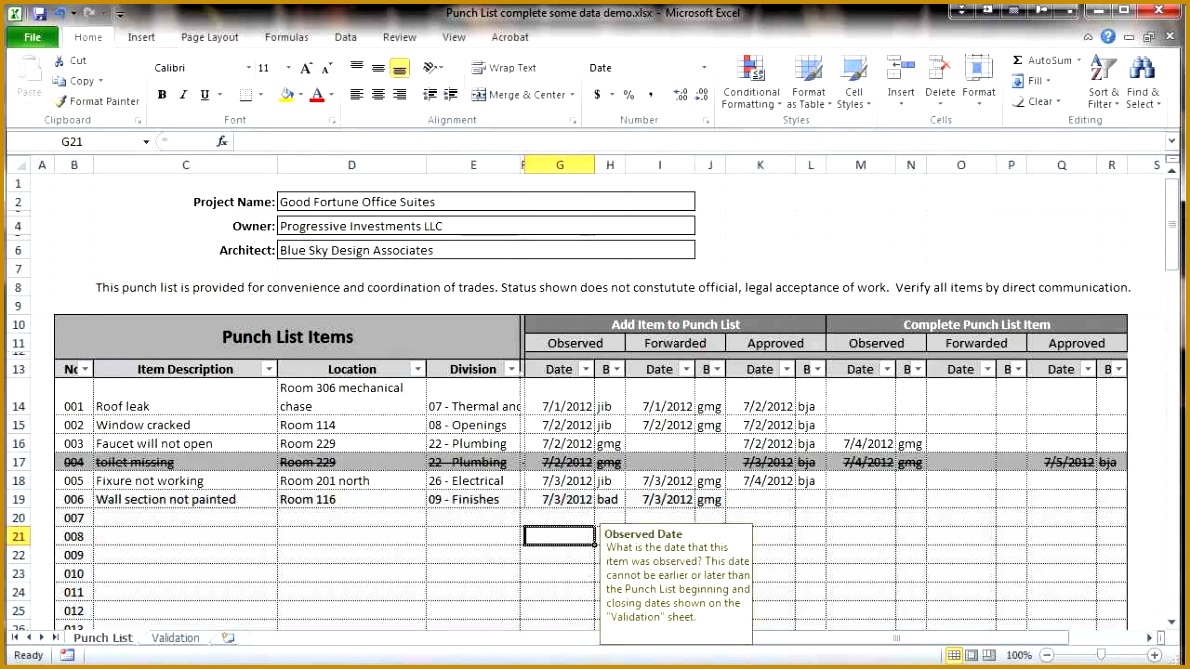Expand the Font Size dropdown
1190x669 pixels.
287,68
